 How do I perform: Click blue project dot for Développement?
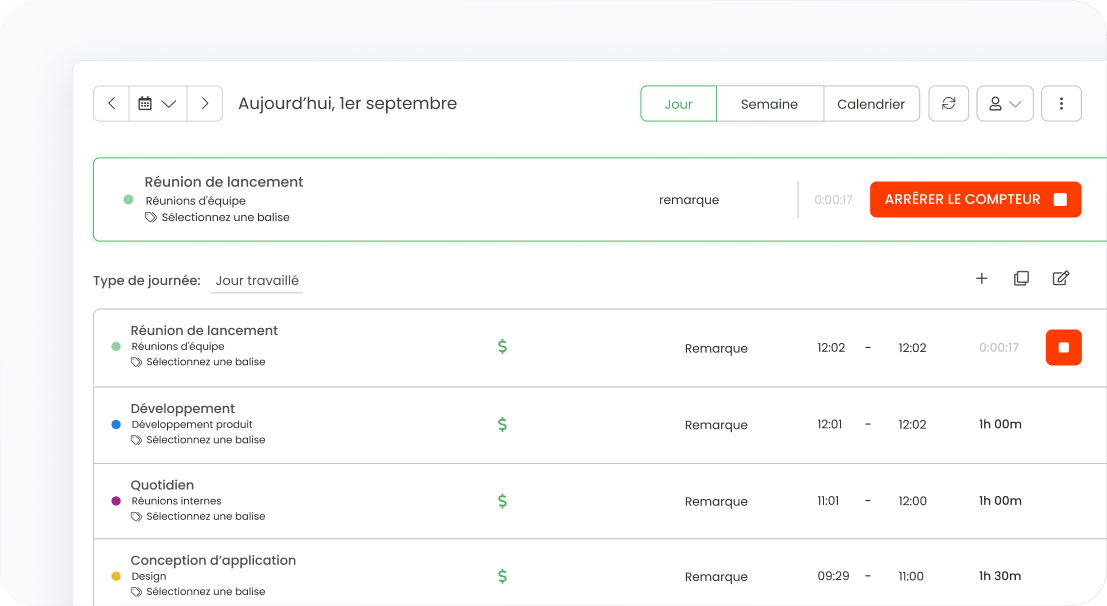click(116, 424)
